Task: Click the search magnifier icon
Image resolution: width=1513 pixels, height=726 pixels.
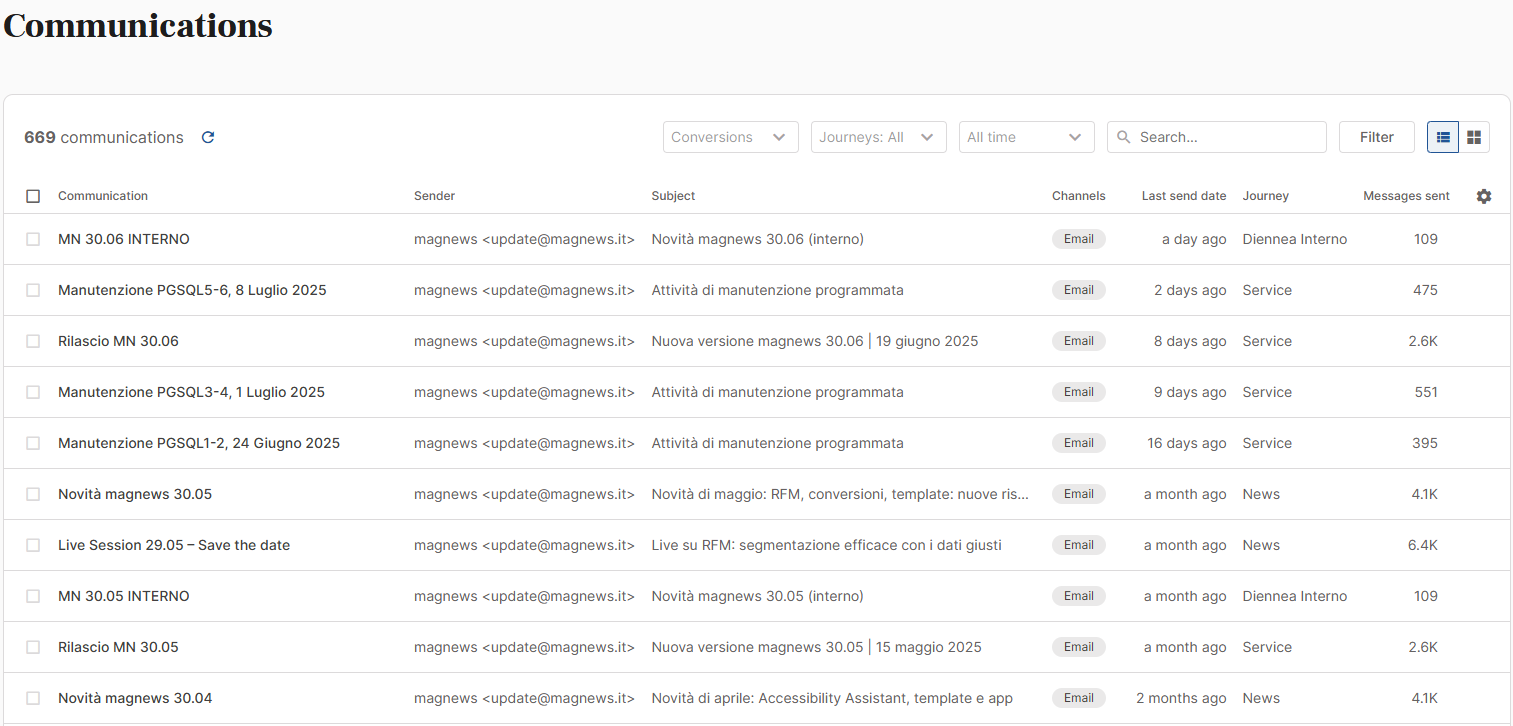Action: click(1124, 137)
